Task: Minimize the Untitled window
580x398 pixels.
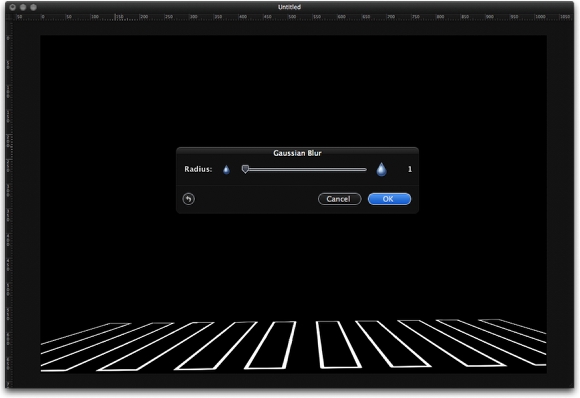Action: [23, 7]
